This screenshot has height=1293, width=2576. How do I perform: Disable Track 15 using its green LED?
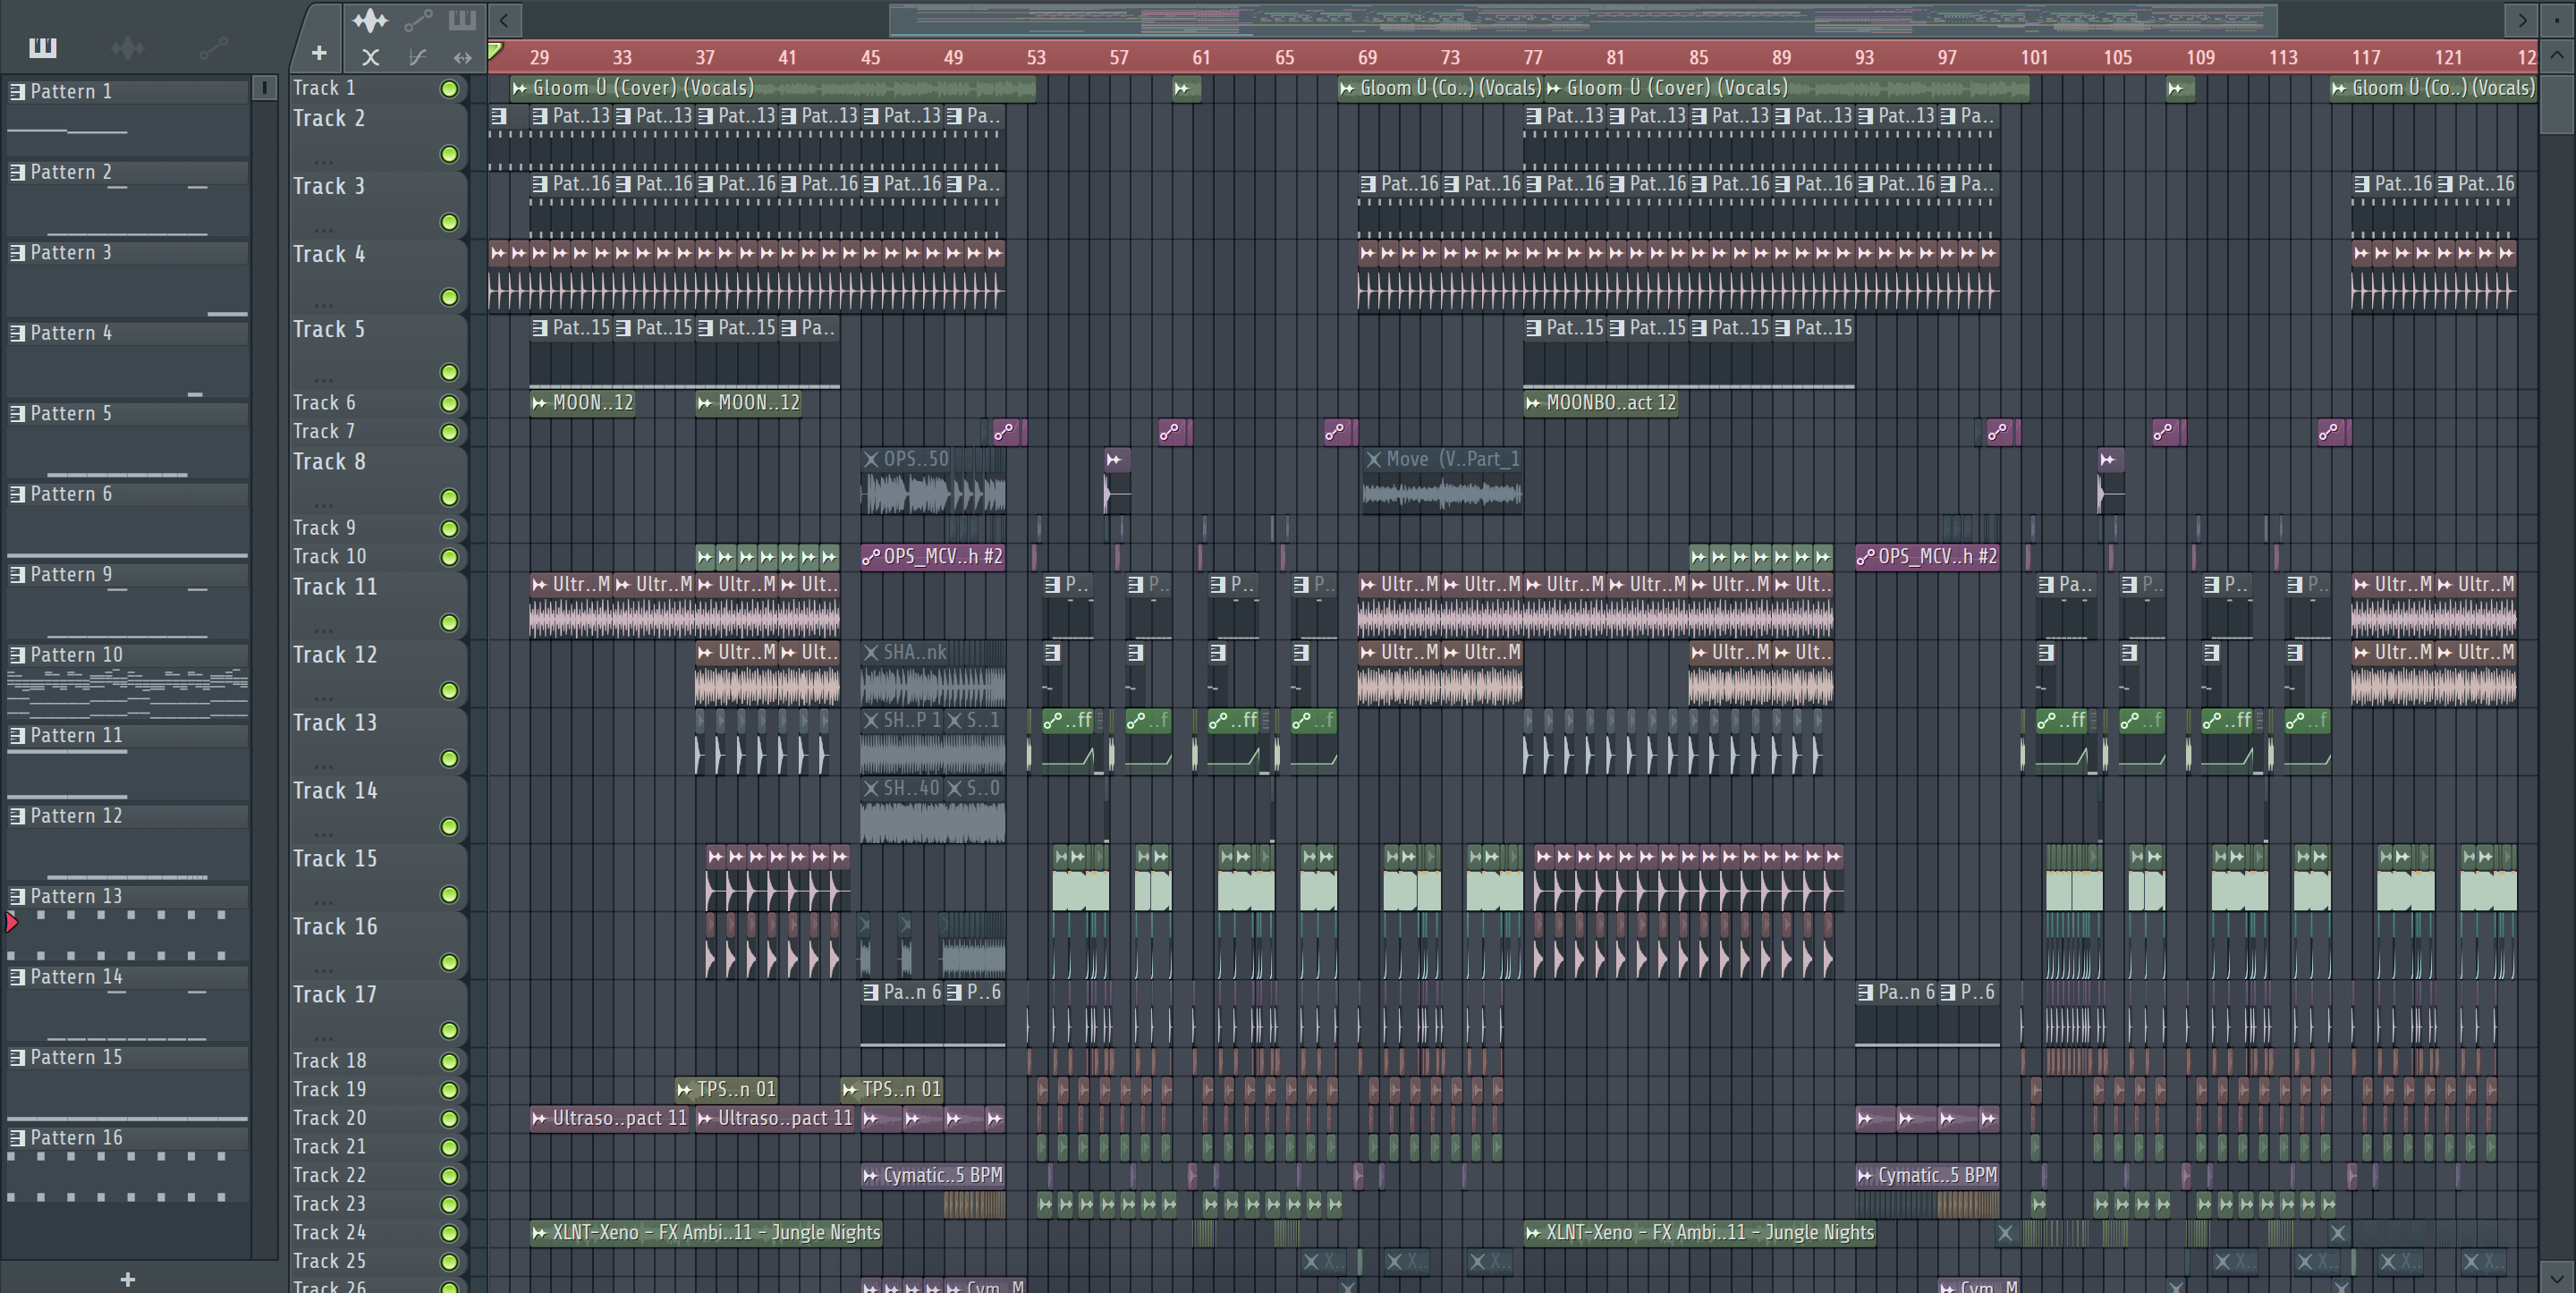[x=450, y=895]
